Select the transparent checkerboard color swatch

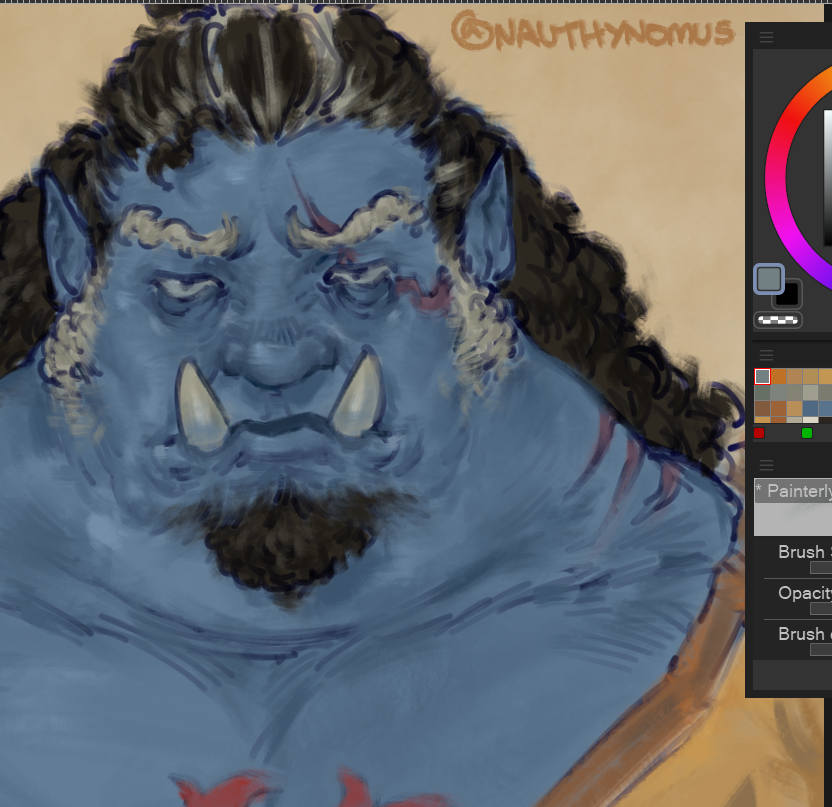(x=777, y=321)
